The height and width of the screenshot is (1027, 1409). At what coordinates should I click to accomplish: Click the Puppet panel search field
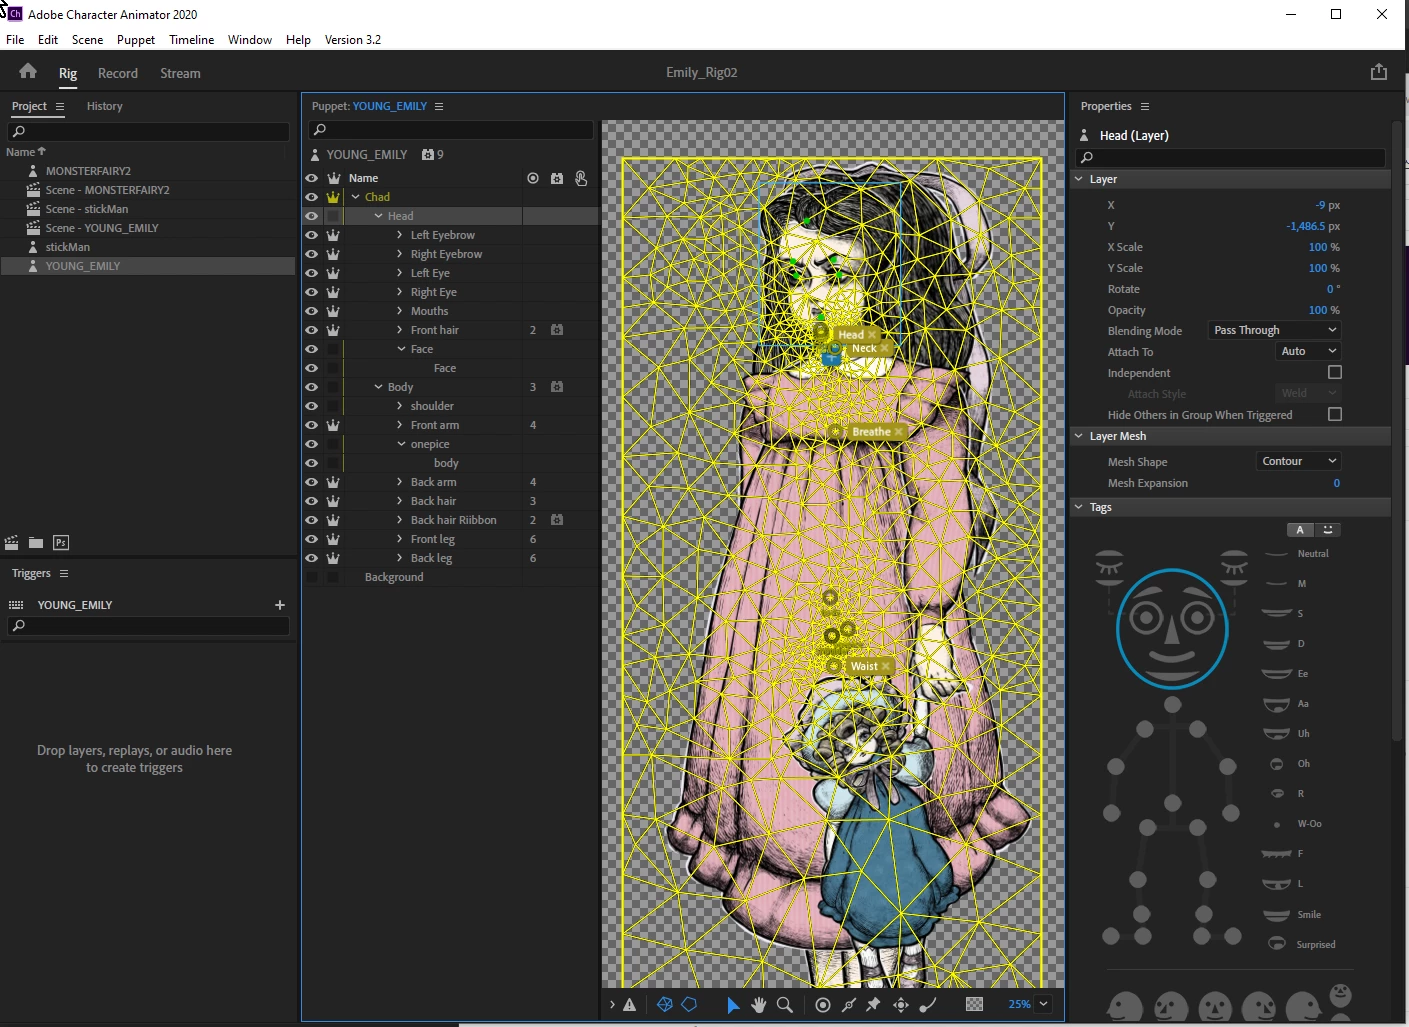pyautogui.click(x=451, y=130)
